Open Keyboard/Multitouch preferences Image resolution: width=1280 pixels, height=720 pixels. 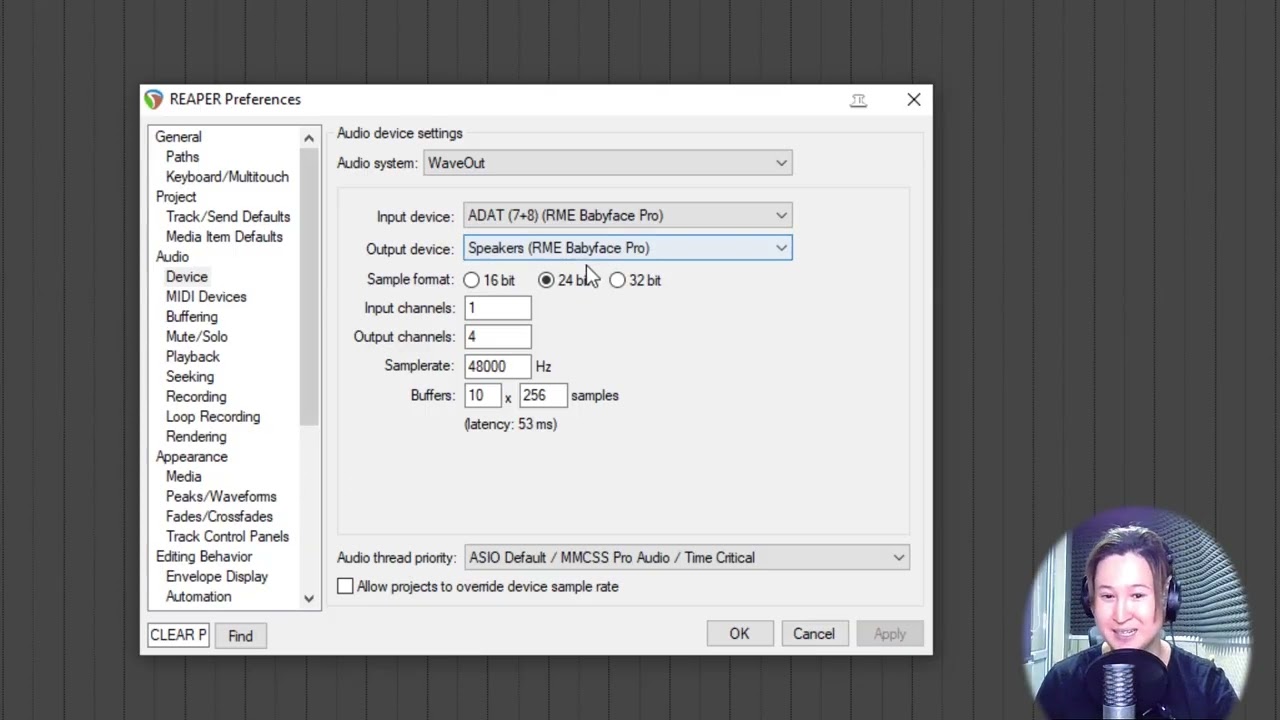[x=227, y=177]
